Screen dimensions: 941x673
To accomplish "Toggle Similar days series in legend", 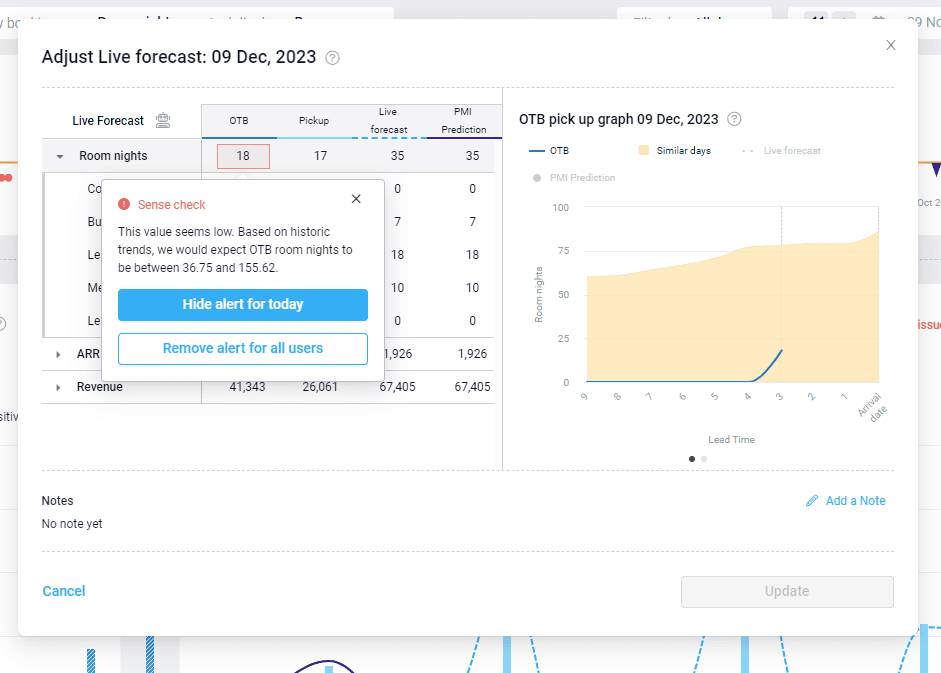I will tap(673, 151).
